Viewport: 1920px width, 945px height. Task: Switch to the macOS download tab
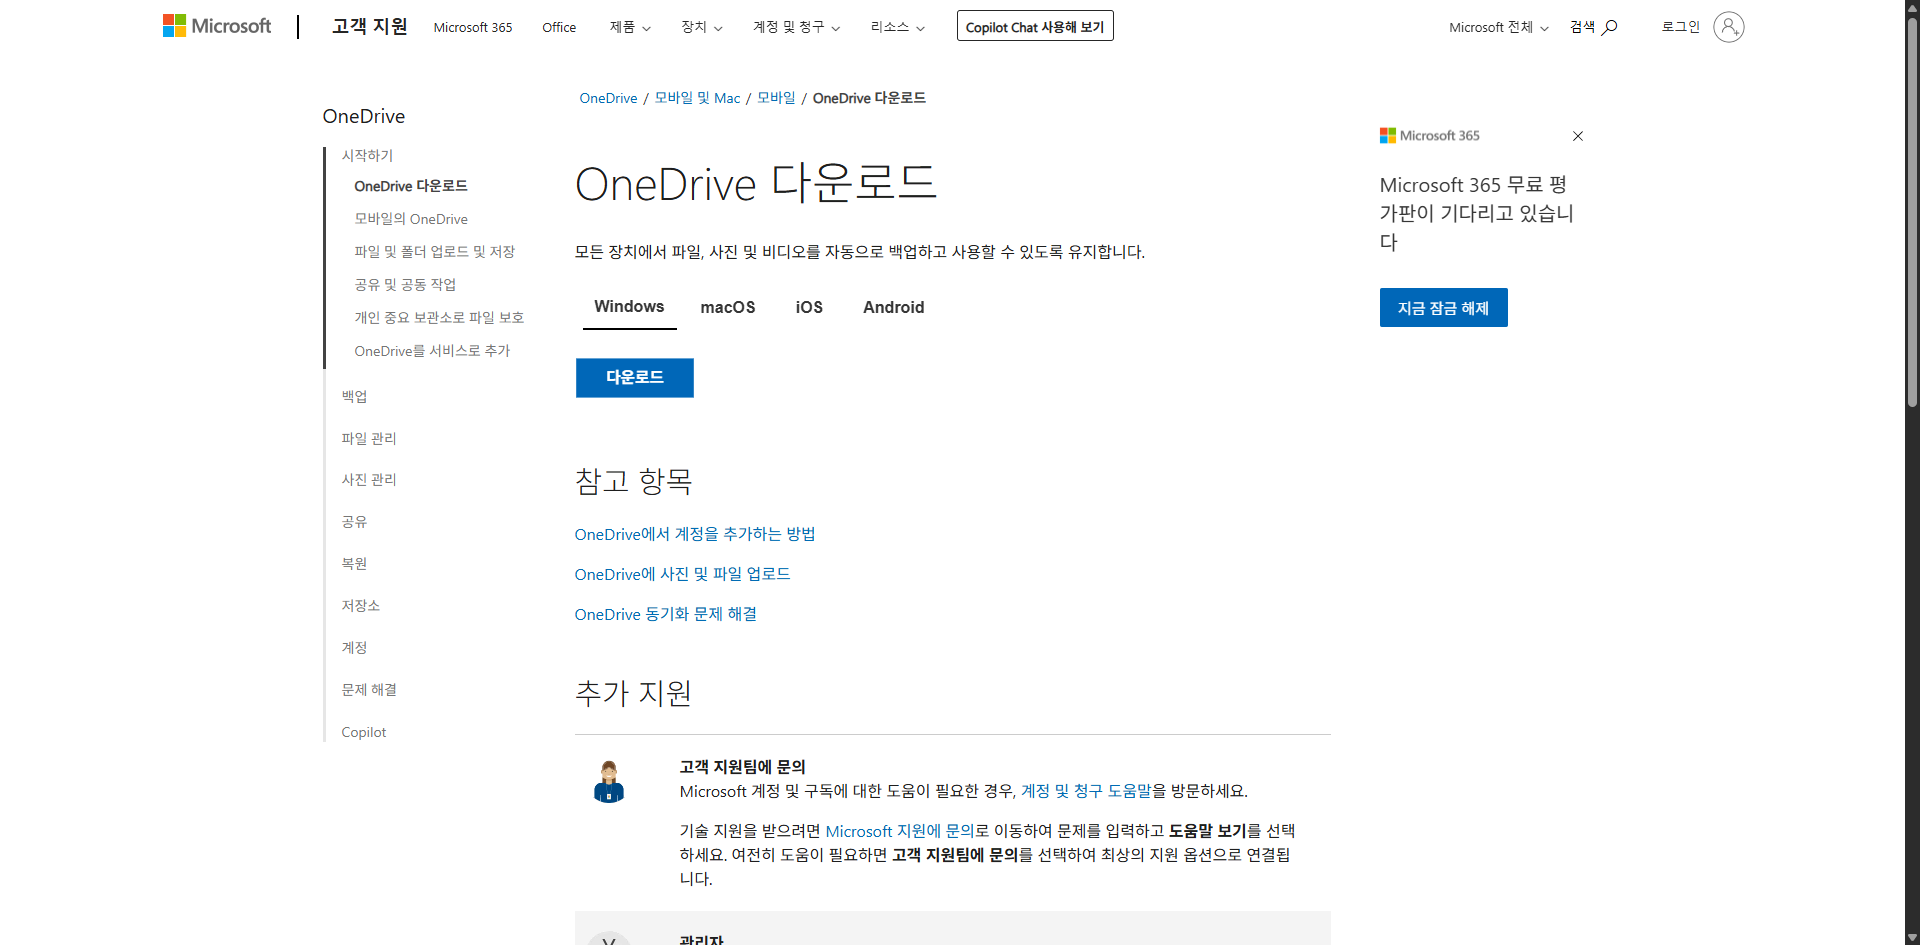[x=728, y=307]
